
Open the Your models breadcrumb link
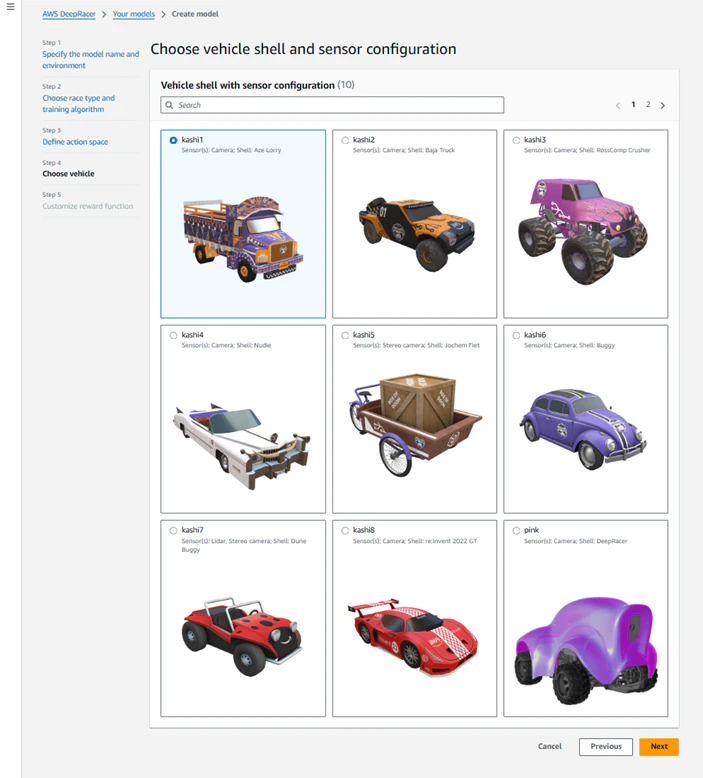[x=133, y=14]
